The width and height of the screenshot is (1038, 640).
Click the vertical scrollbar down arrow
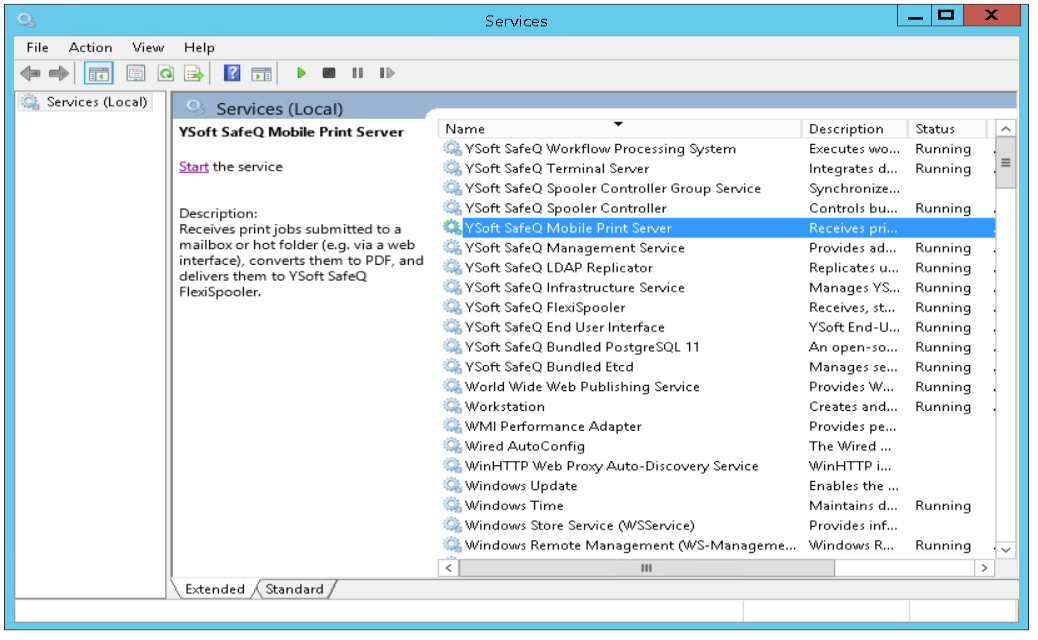click(x=1006, y=550)
